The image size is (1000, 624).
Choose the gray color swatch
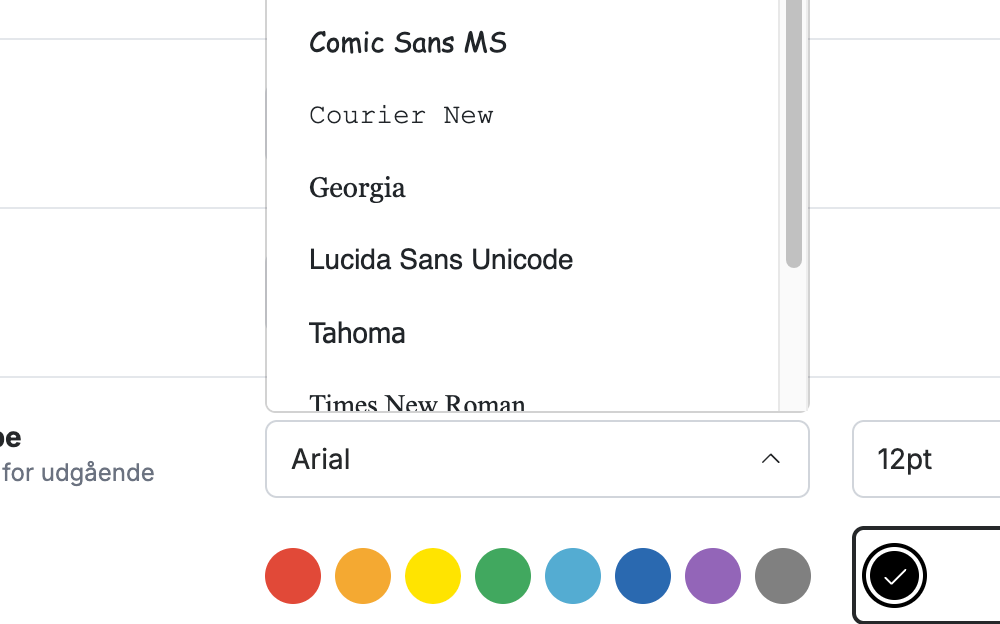tap(783, 576)
